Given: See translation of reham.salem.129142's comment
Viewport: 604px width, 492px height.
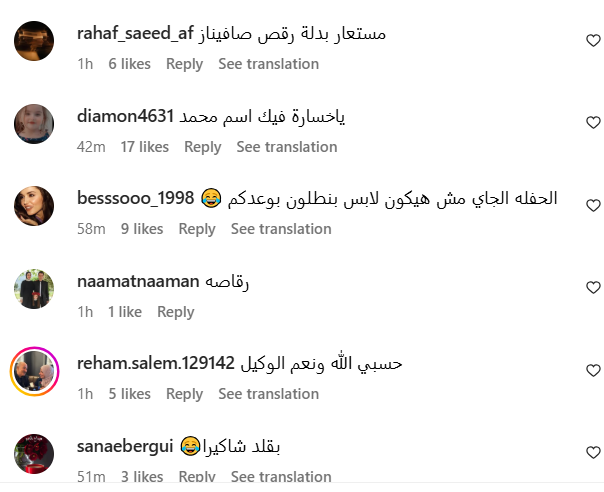Looking at the screenshot, I should (268, 394).
